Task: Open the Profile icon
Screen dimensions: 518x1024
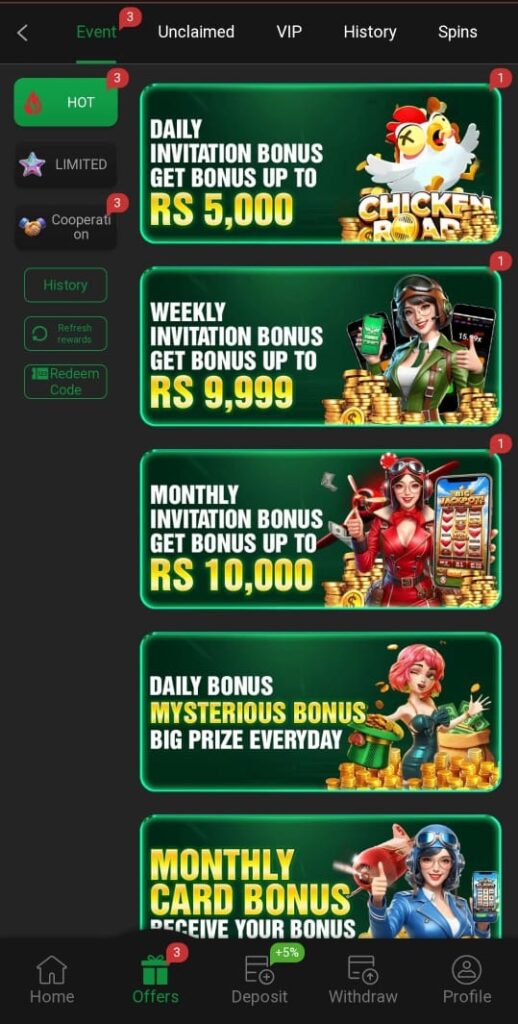Action: (x=466, y=979)
